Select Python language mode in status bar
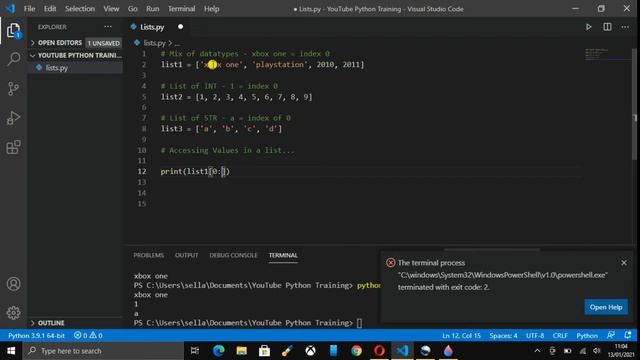The image size is (640, 360). click(587, 336)
